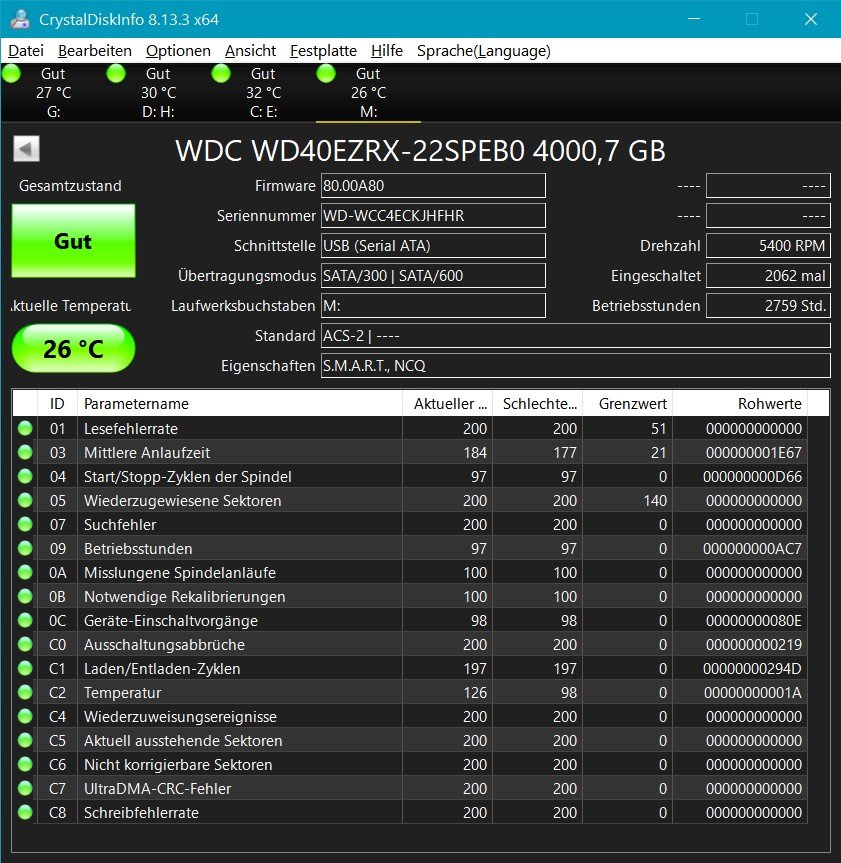Viewport: 841px width, 863px height.
Task: Click status dot of Temperatur row
Action: (x=25, y=692)
